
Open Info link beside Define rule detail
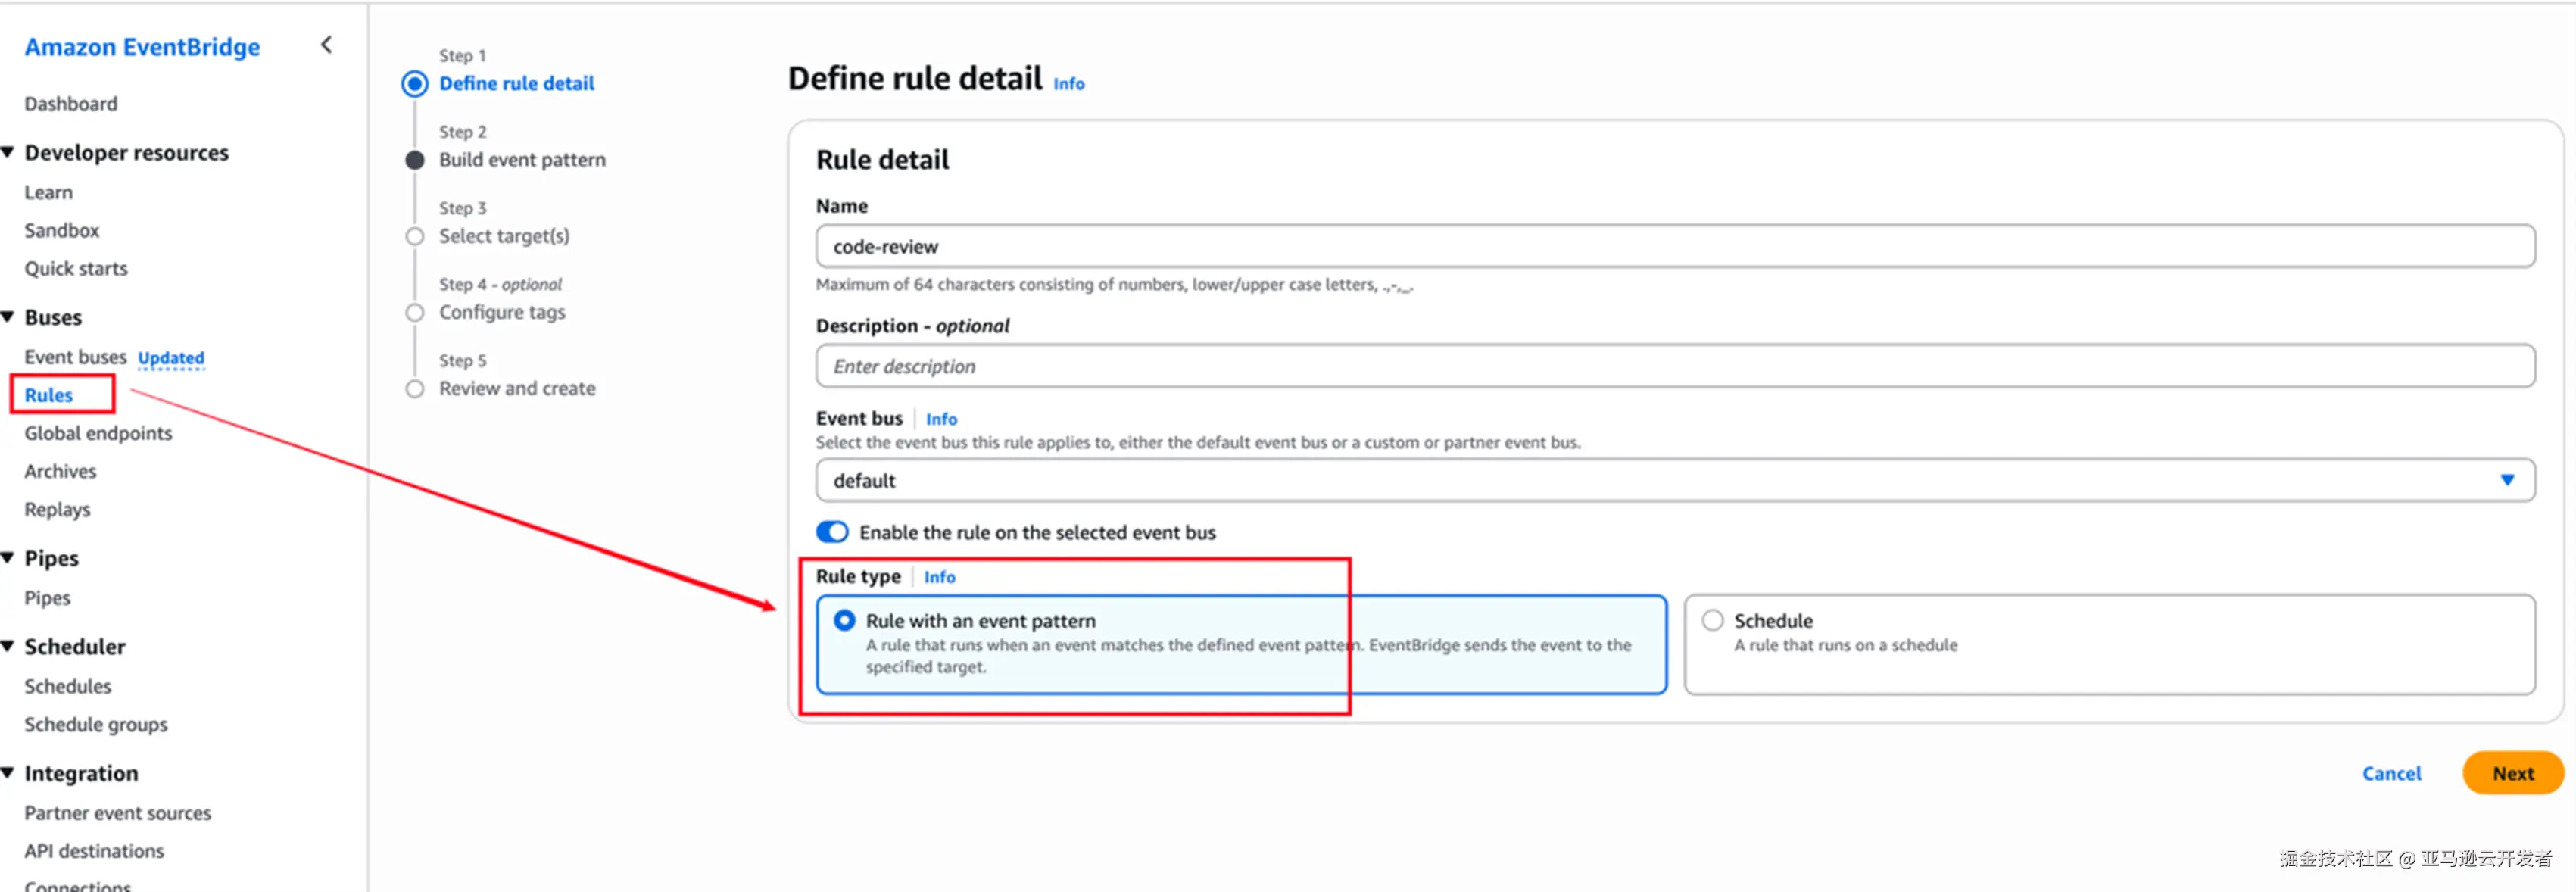click(1068, 84)
